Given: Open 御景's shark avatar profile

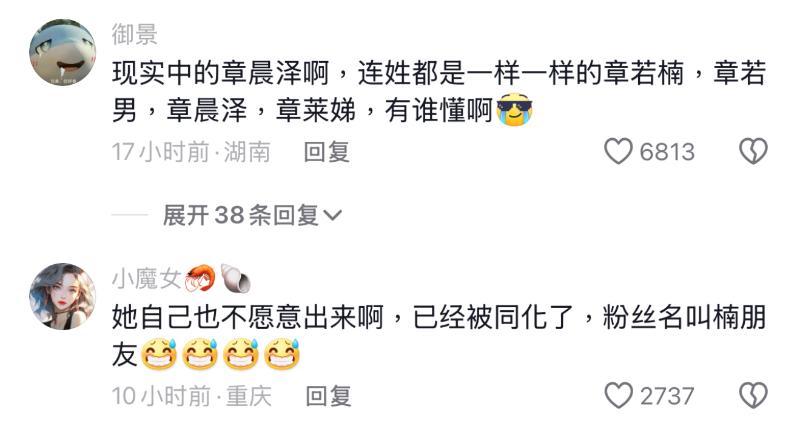Looking at the screenshot, I should (x=63, y=53).
